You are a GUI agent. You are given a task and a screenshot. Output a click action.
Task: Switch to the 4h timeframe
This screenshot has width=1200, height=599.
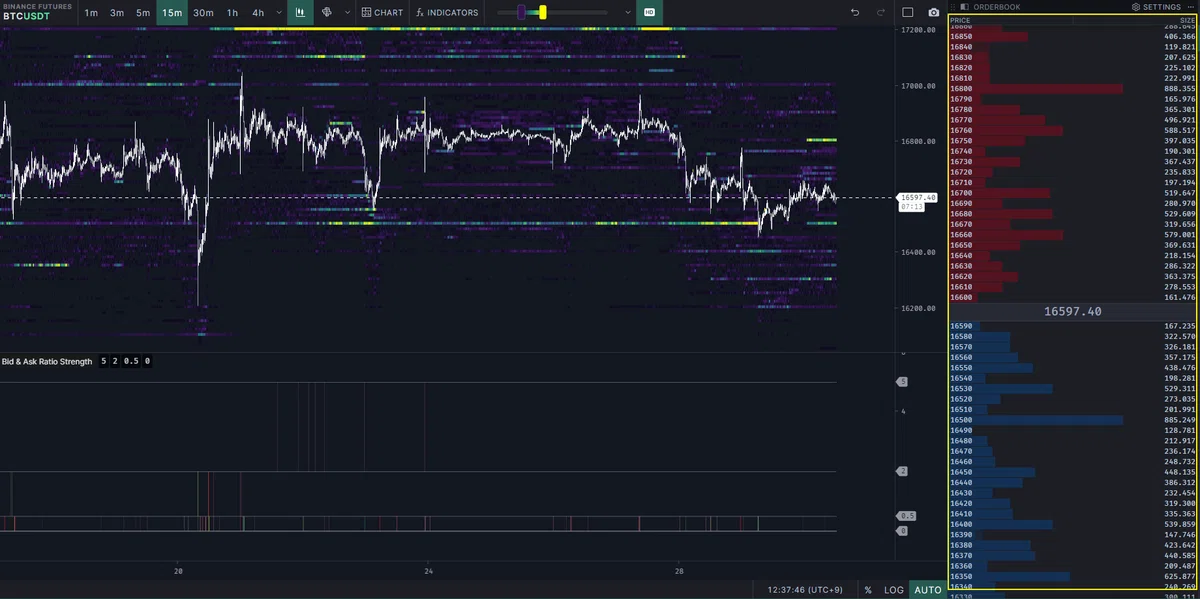pos(258,12)
